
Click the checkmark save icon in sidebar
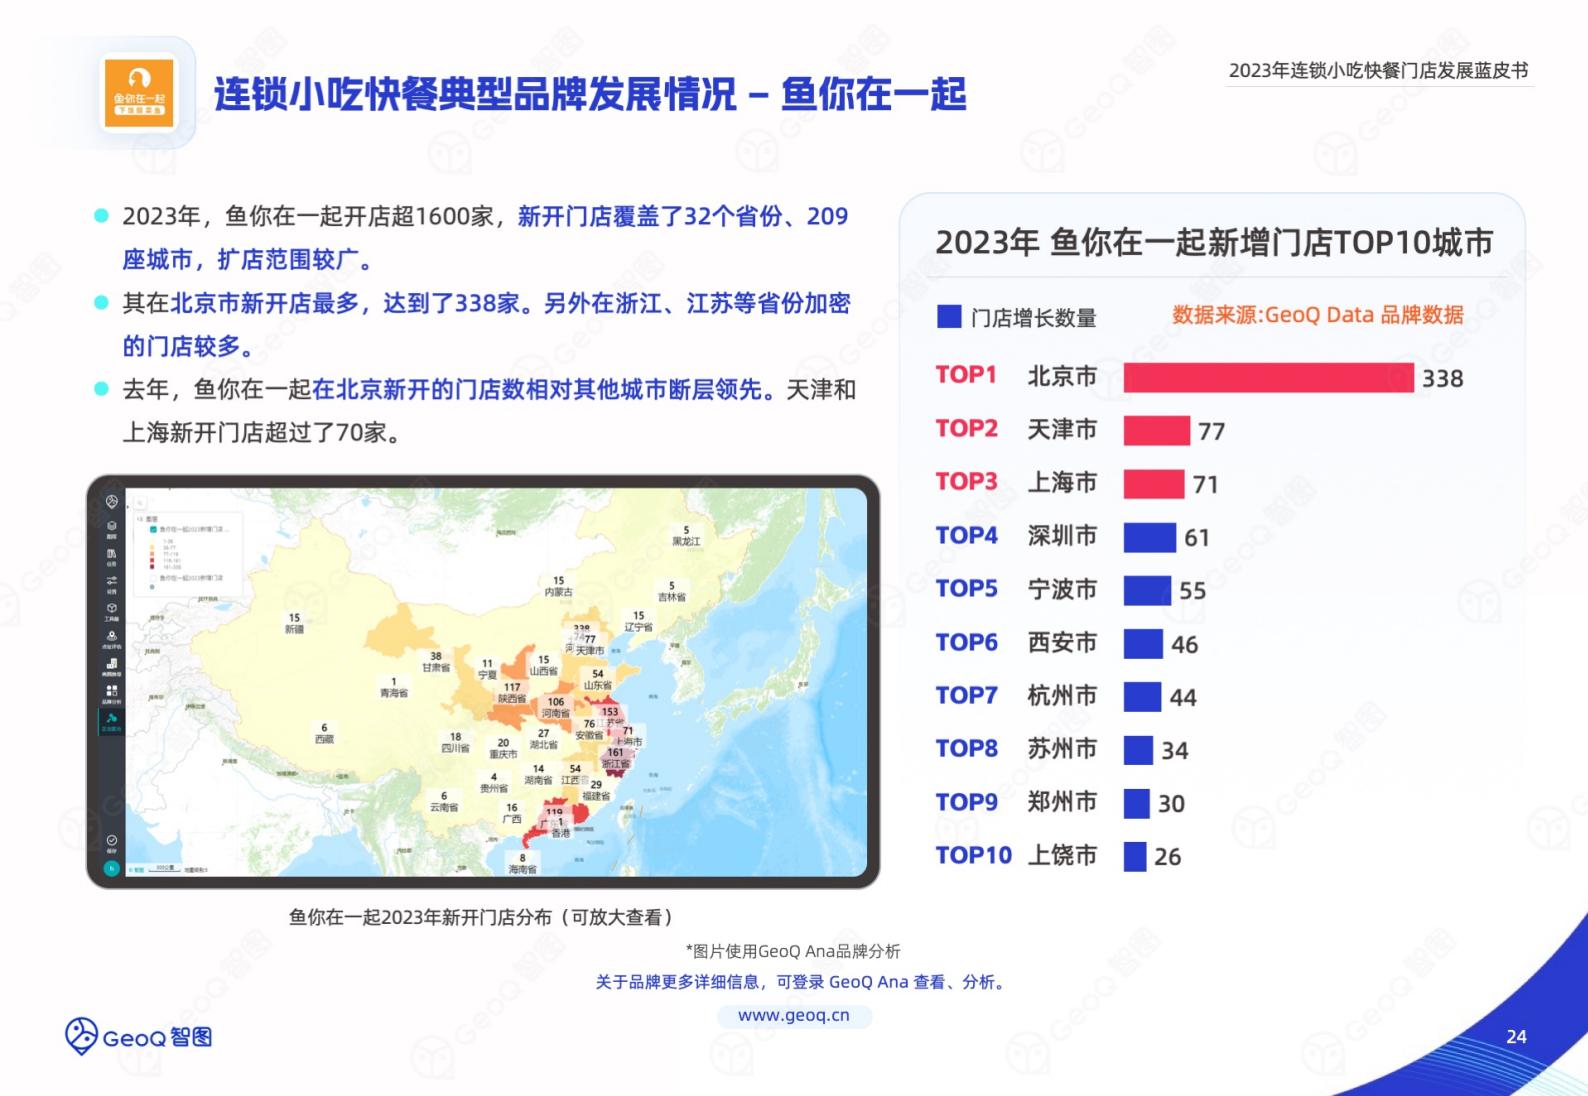(112, 840)
